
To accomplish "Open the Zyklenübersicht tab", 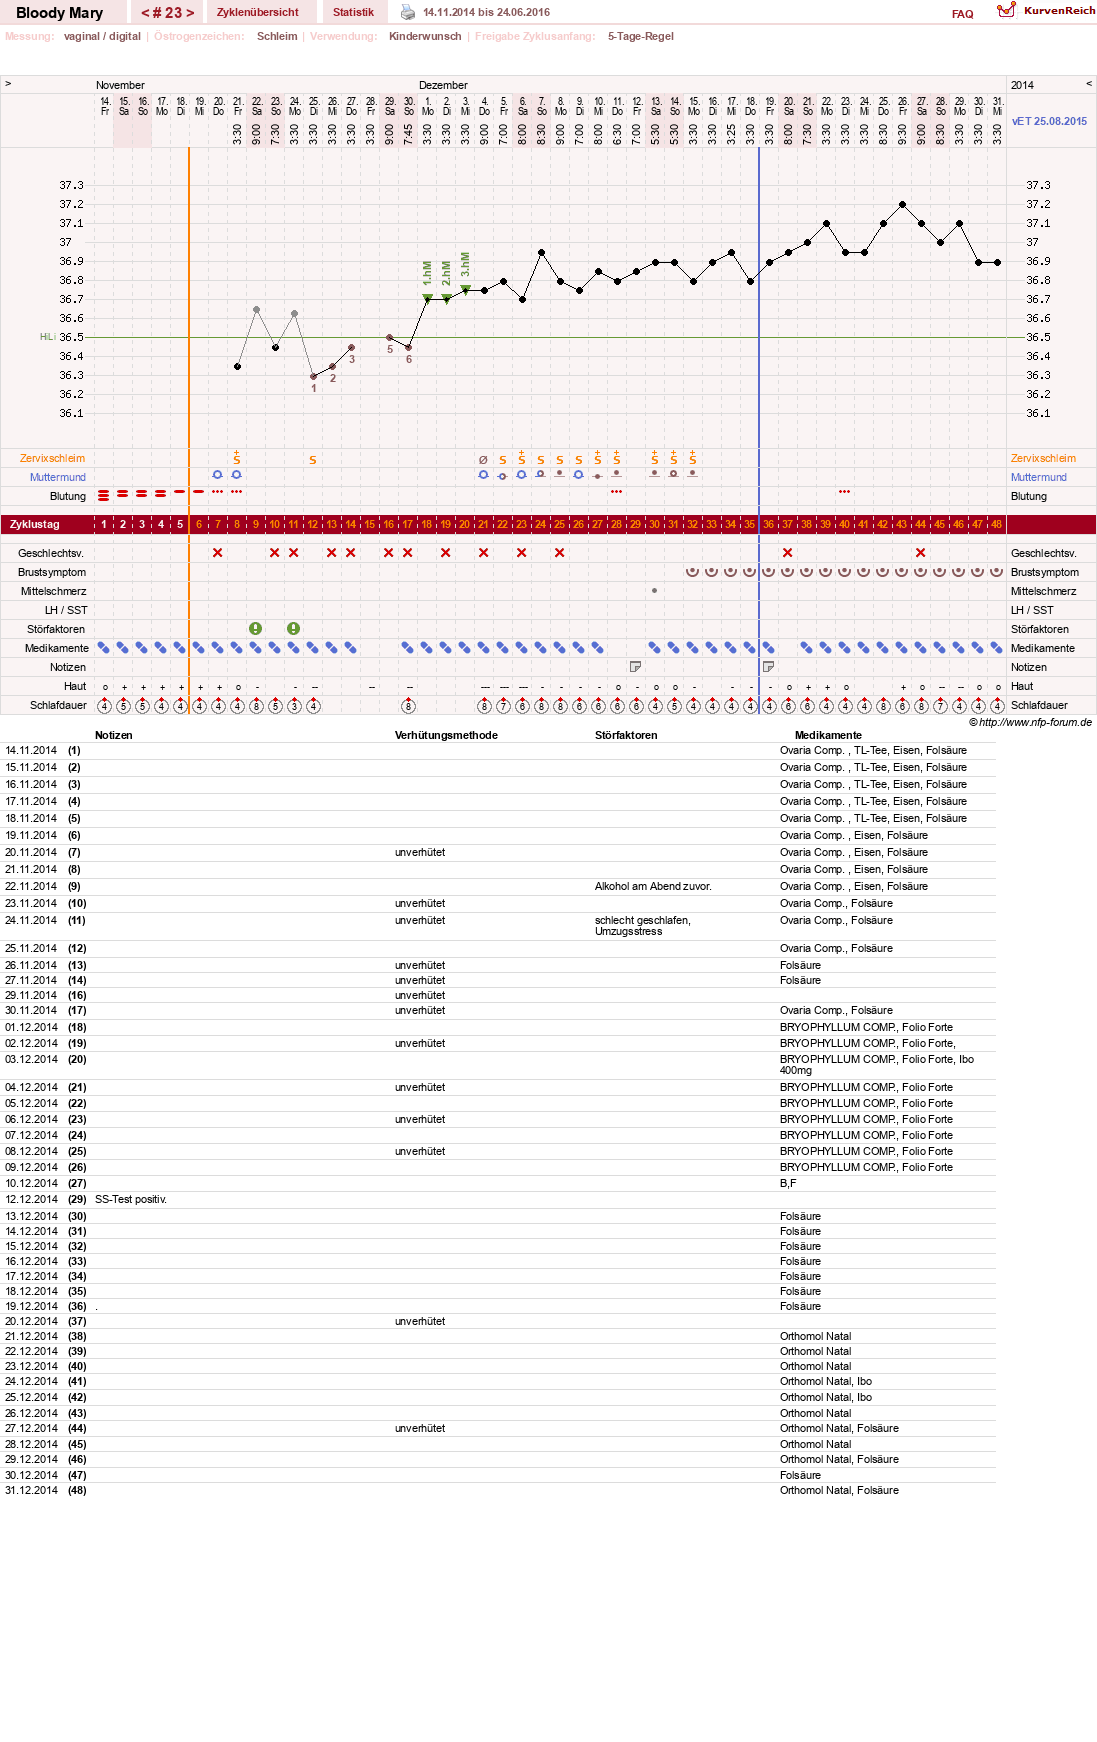I will point(258,12).
